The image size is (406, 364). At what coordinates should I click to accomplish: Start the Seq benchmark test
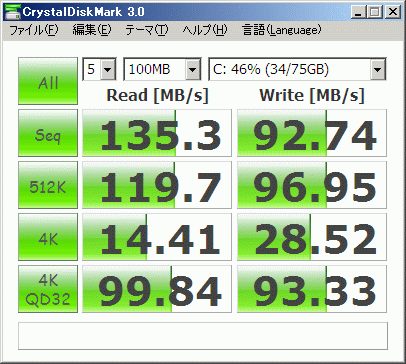pyautogui.click(x=48, y=133)
